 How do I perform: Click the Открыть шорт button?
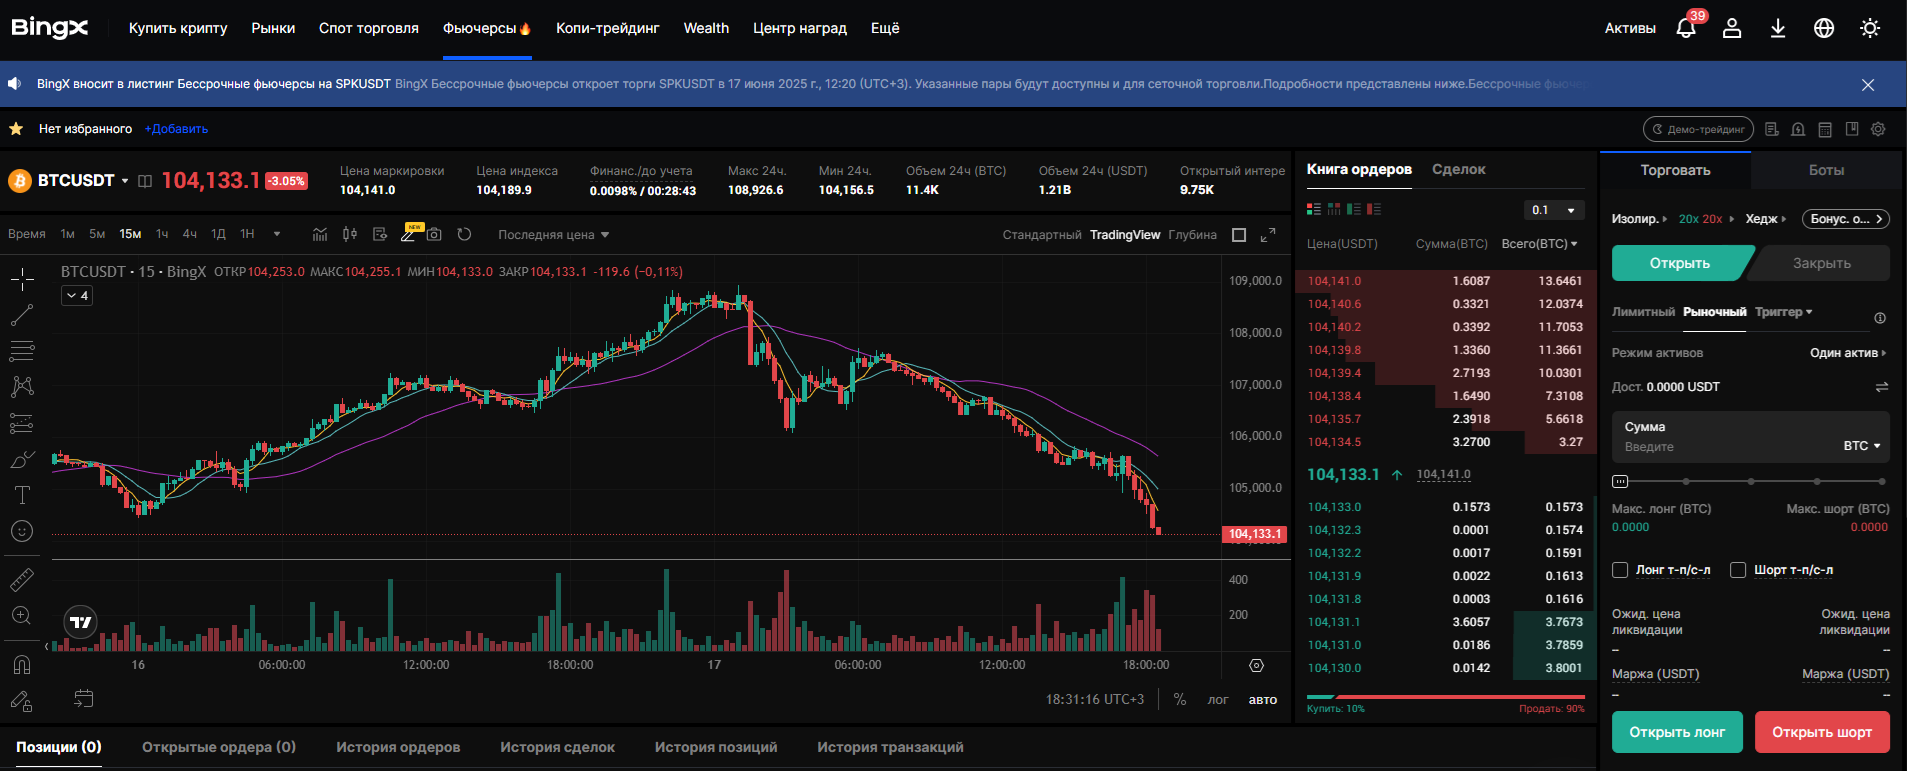click(x=1822, y=732)
